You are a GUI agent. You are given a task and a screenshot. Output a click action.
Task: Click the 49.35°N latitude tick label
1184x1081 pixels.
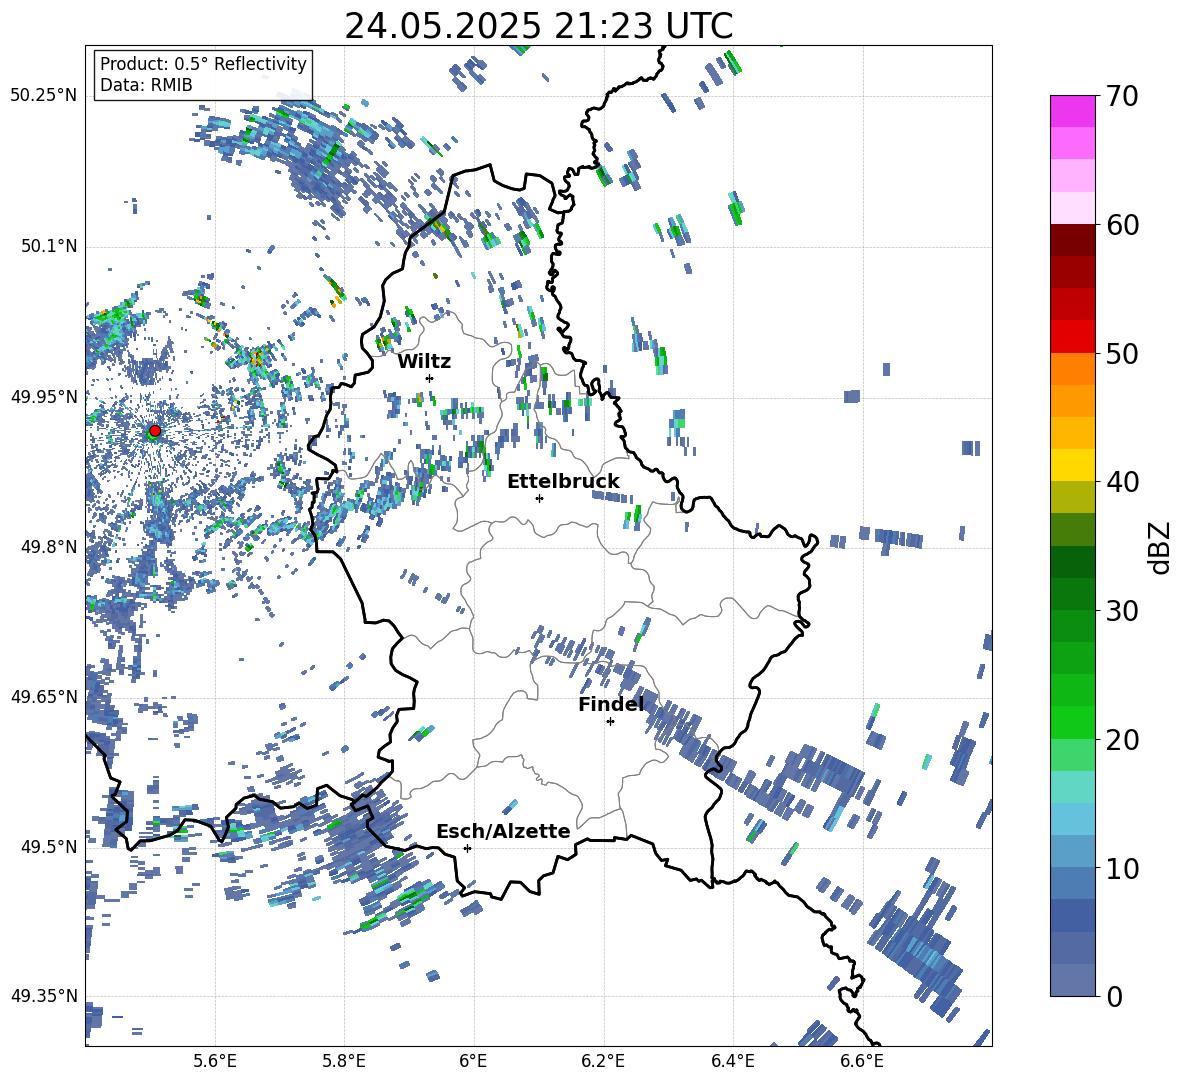coord(44,996)
